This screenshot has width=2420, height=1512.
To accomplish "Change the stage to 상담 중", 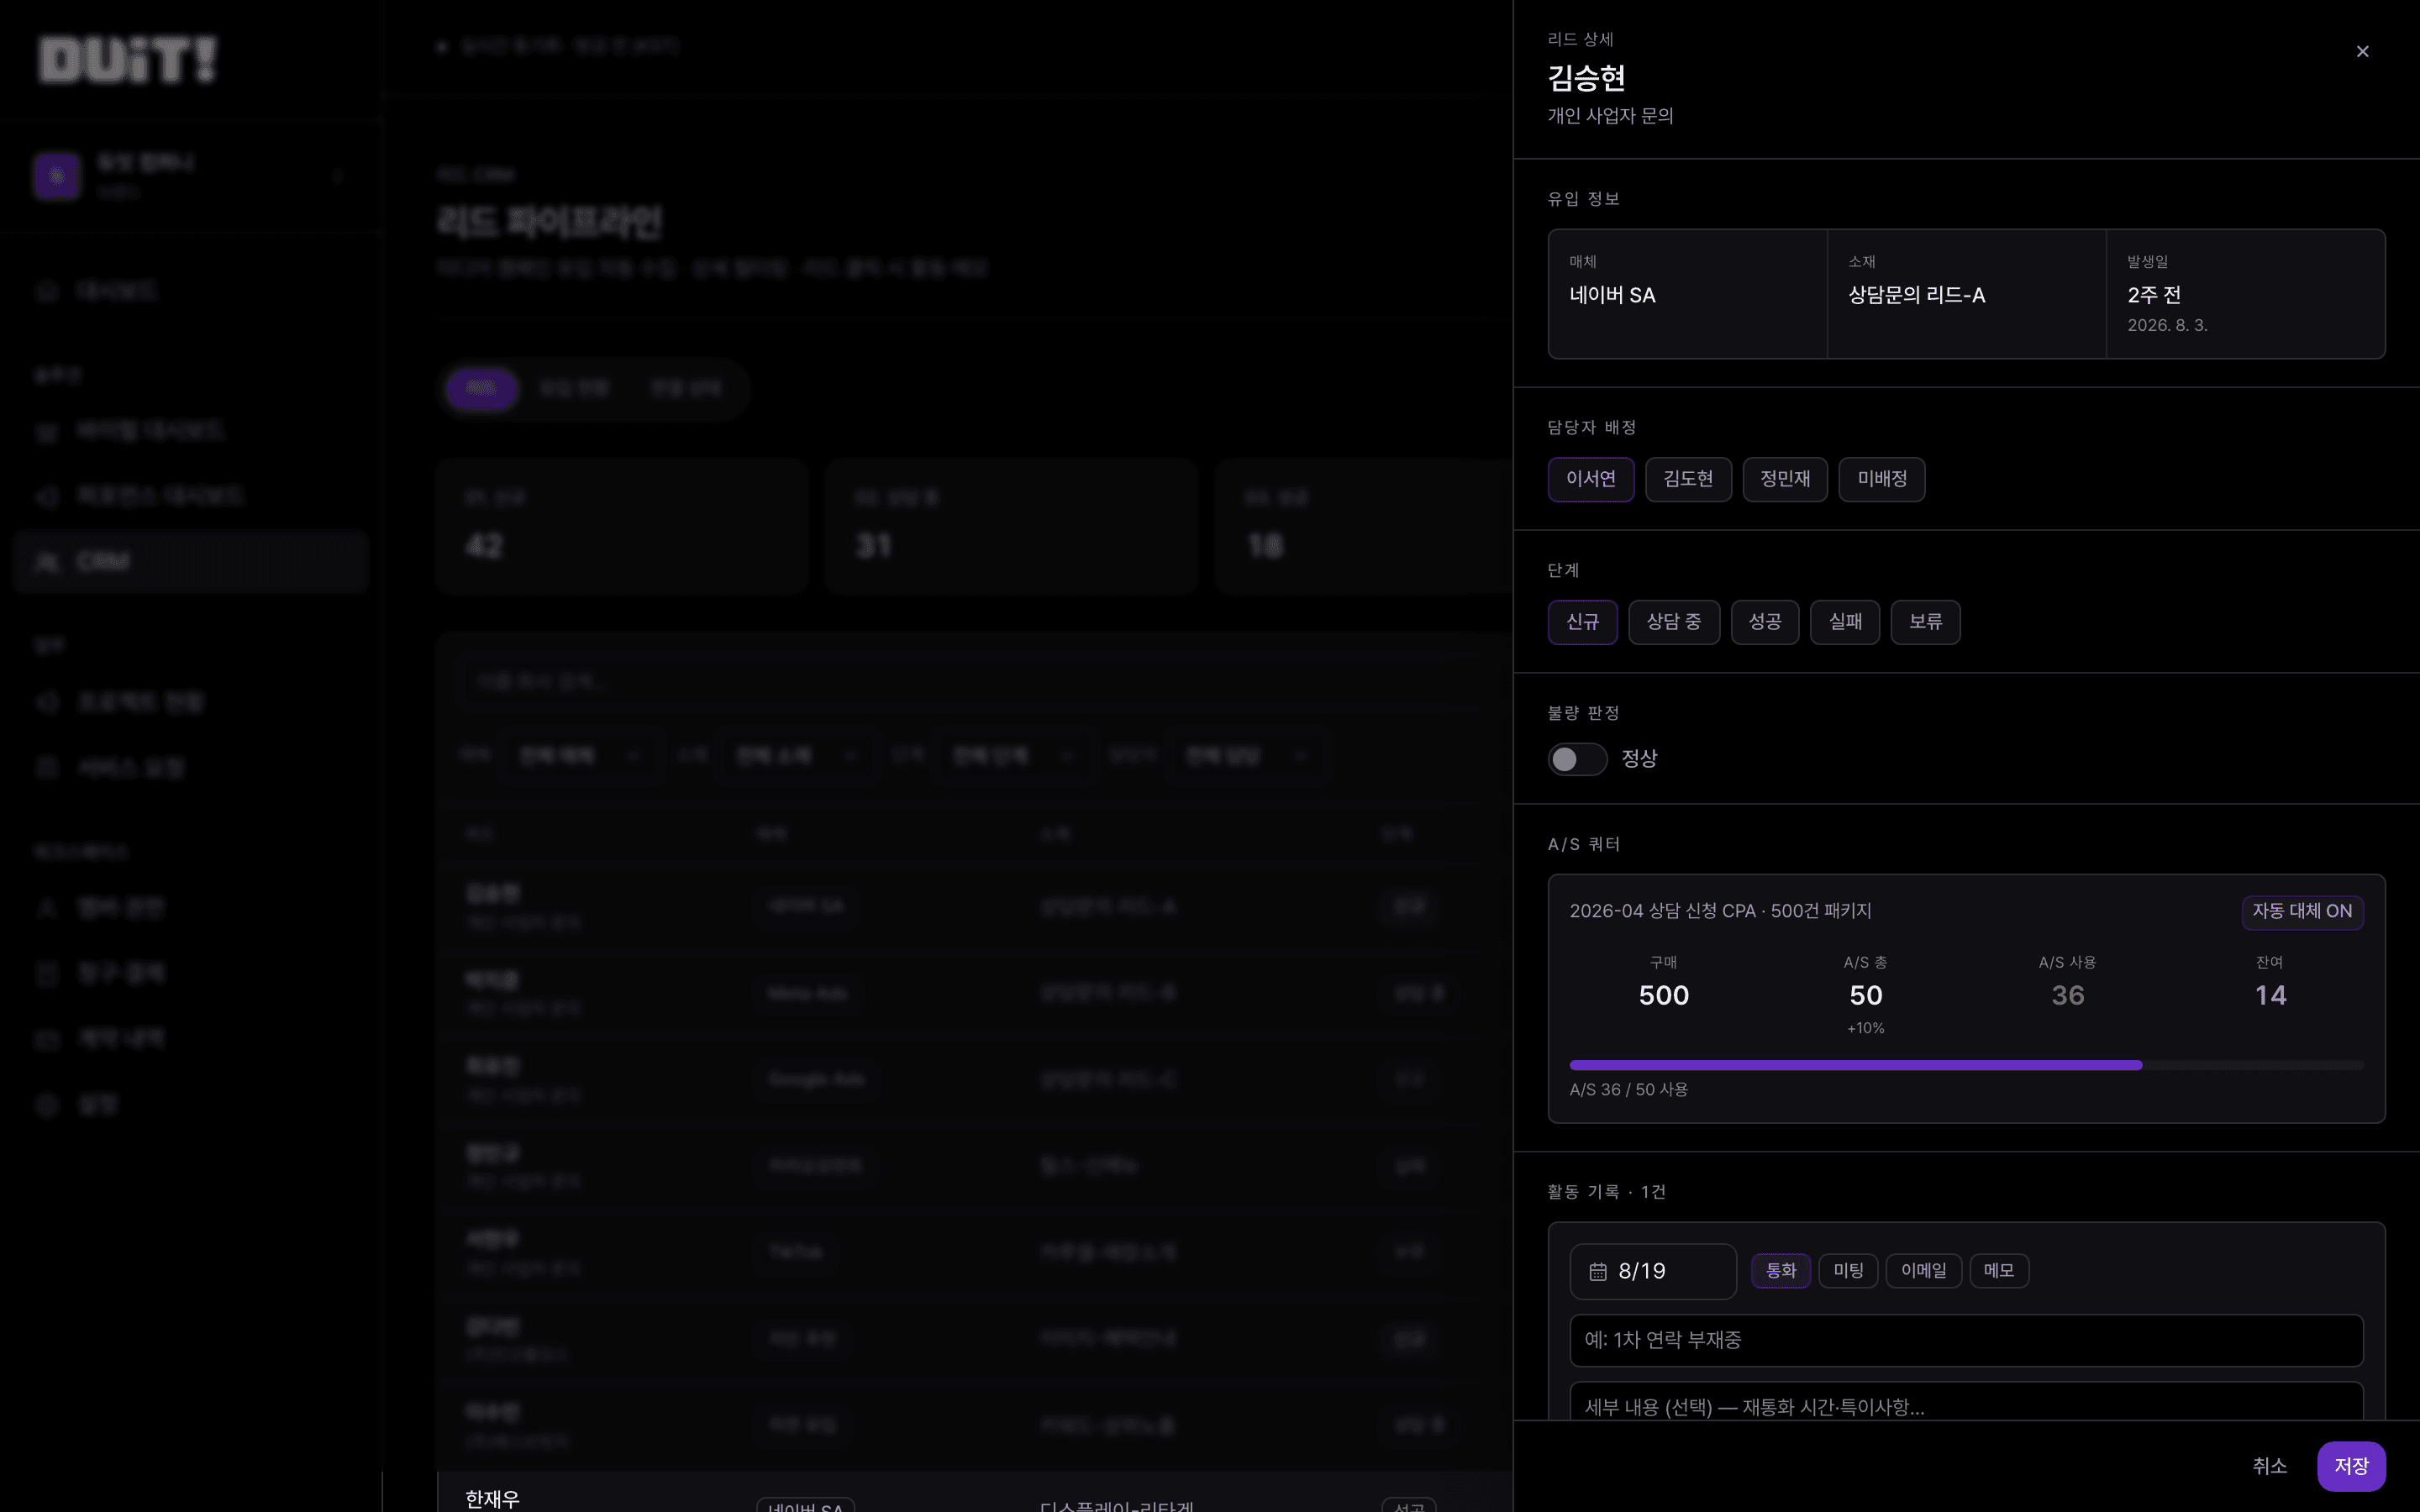I will pyautogui.click(x=1674, y=622).
